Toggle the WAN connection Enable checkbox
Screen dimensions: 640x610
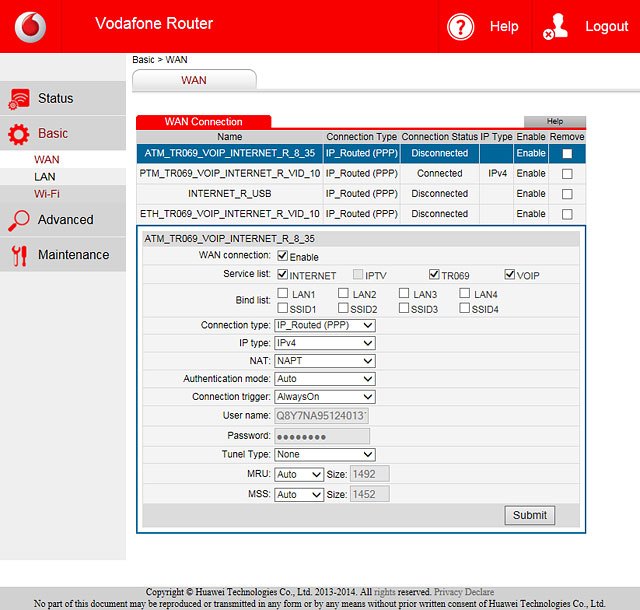[282, 256]
